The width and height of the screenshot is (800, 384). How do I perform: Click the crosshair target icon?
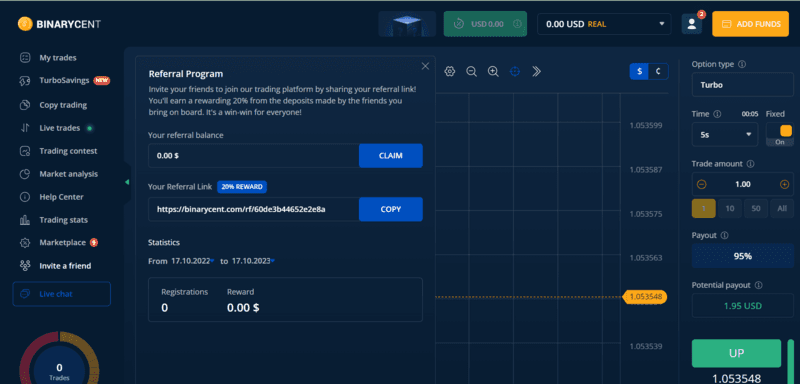[x=515, y=71]
